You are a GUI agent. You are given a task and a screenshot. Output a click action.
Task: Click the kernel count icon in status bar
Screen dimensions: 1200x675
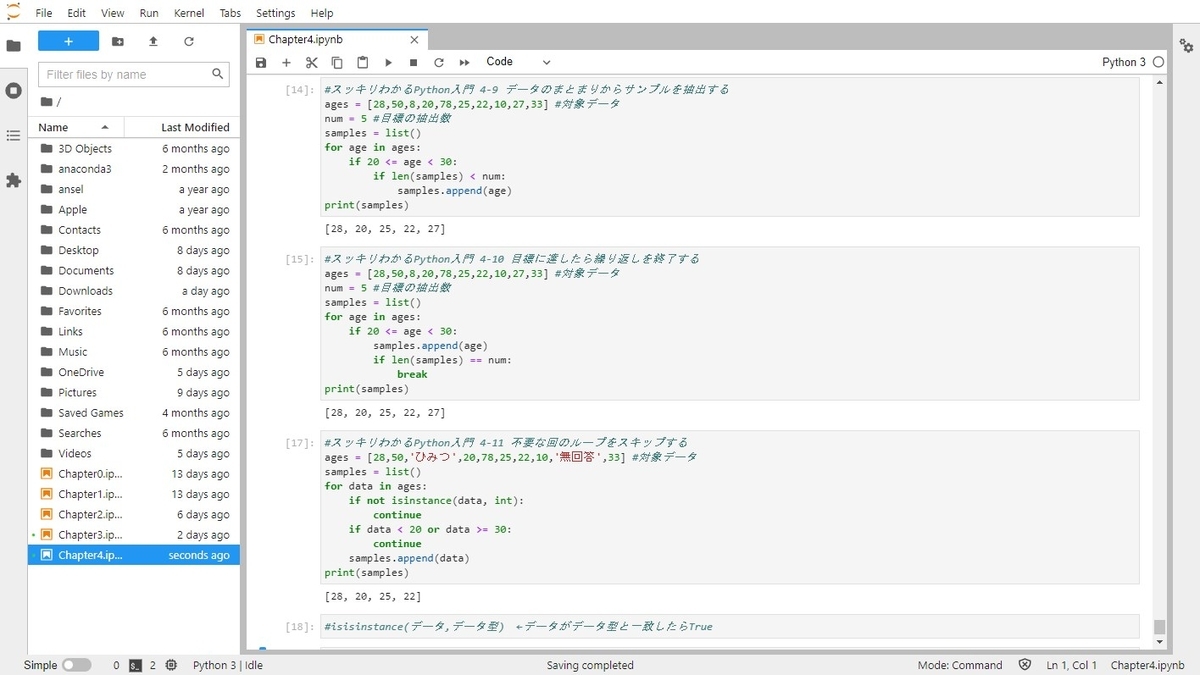click(x=171, y=665)
